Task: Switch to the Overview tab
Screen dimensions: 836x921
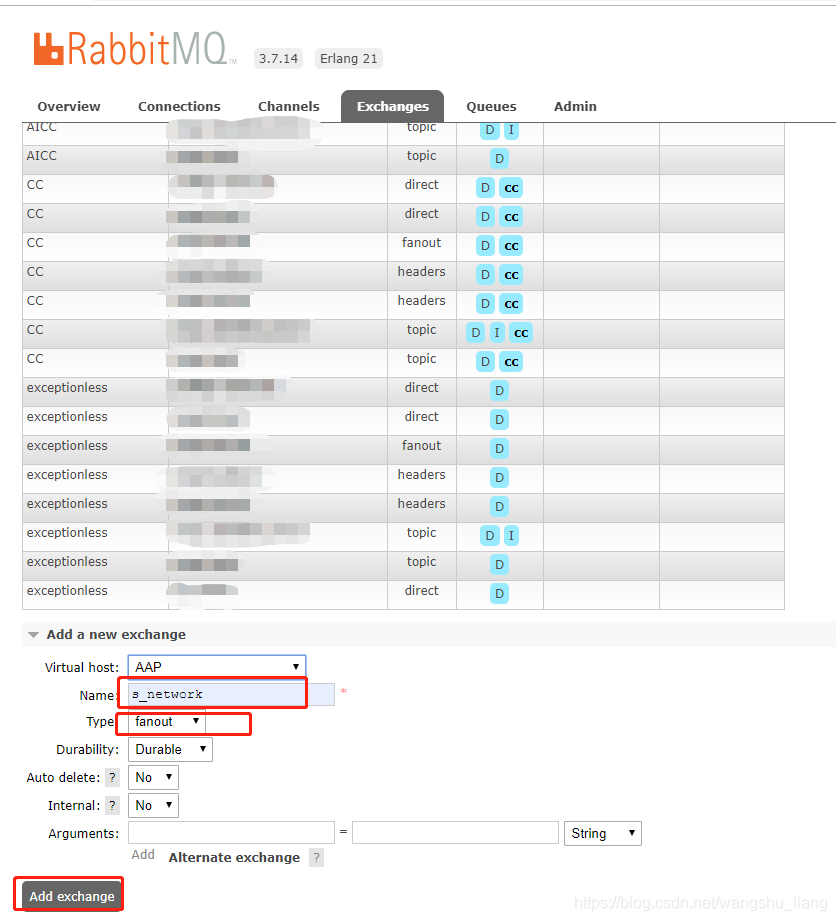Action: [x=68, y=106]
